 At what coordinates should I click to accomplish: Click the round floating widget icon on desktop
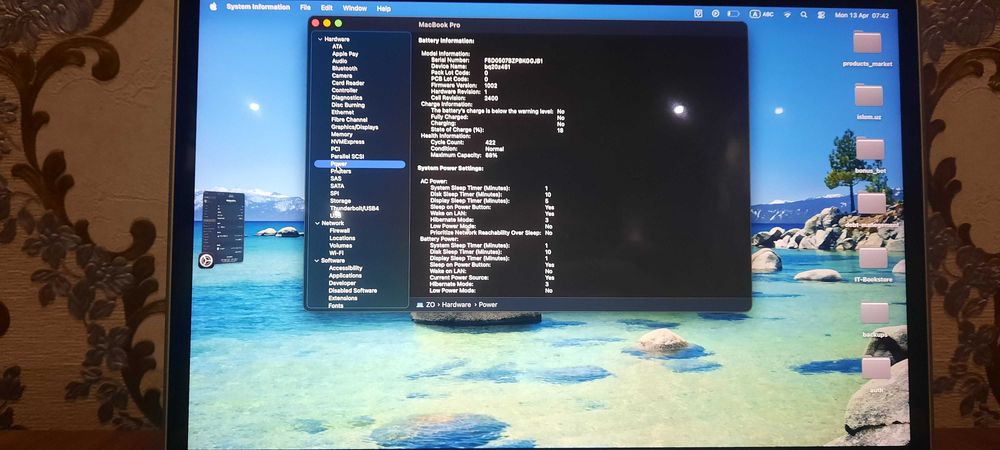click(206, 260)
